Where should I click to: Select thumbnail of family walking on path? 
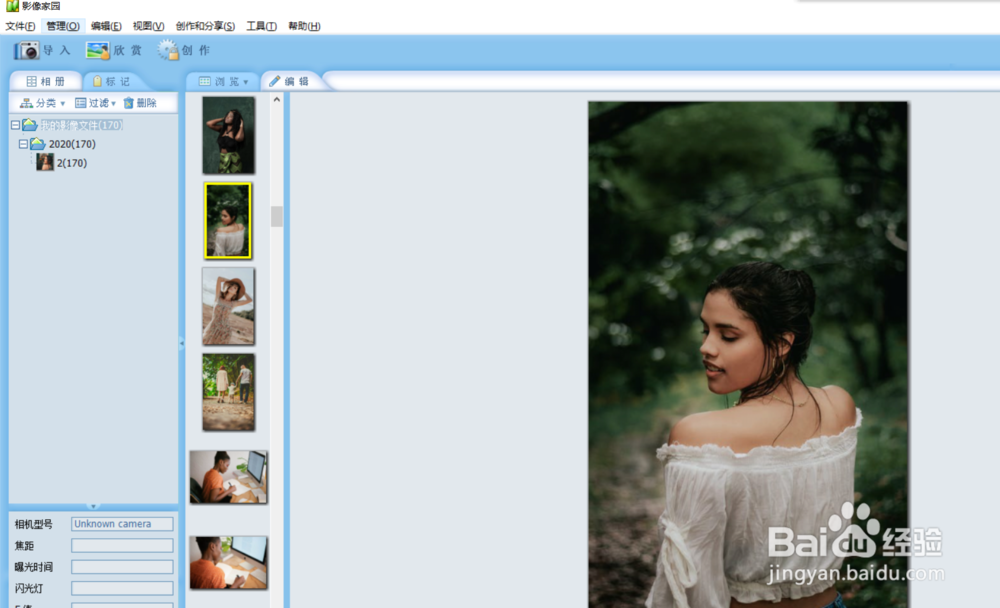[228, 392]
